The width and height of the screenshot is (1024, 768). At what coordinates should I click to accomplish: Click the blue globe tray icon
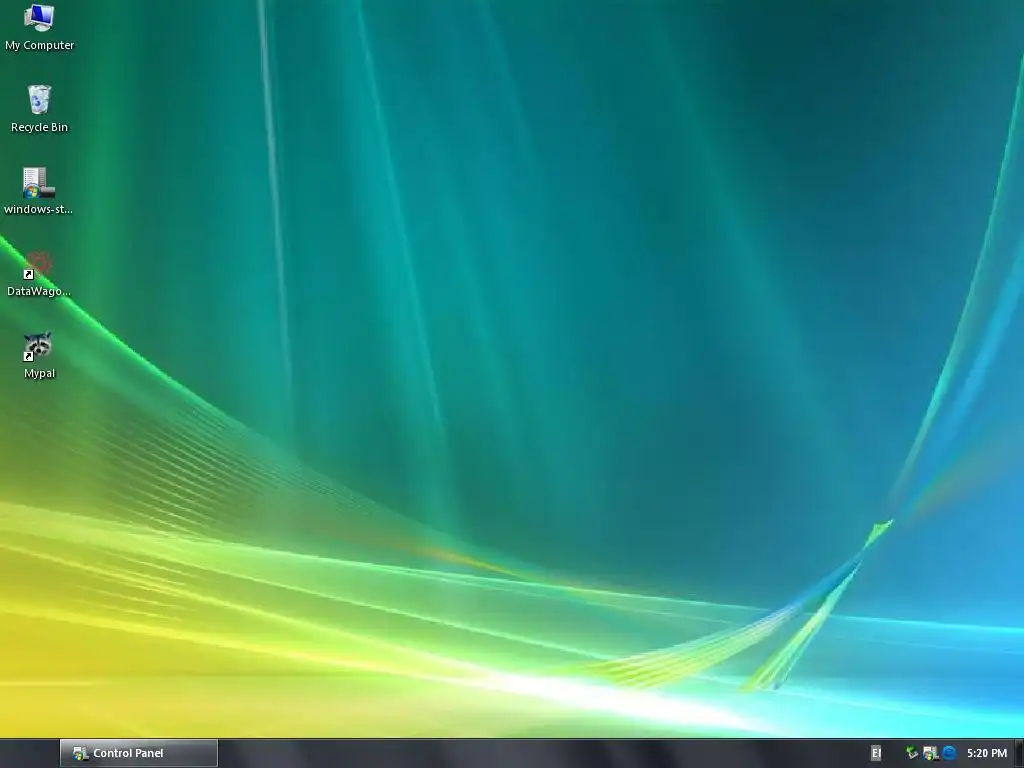pyautogui.click(x=949, y=753)
